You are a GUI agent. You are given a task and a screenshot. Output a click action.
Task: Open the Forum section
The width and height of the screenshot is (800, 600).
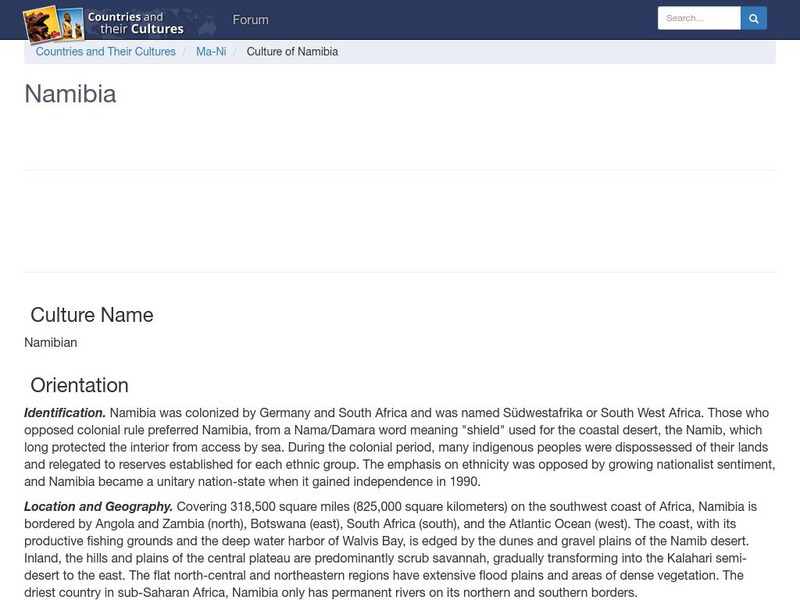pos(251,19)
